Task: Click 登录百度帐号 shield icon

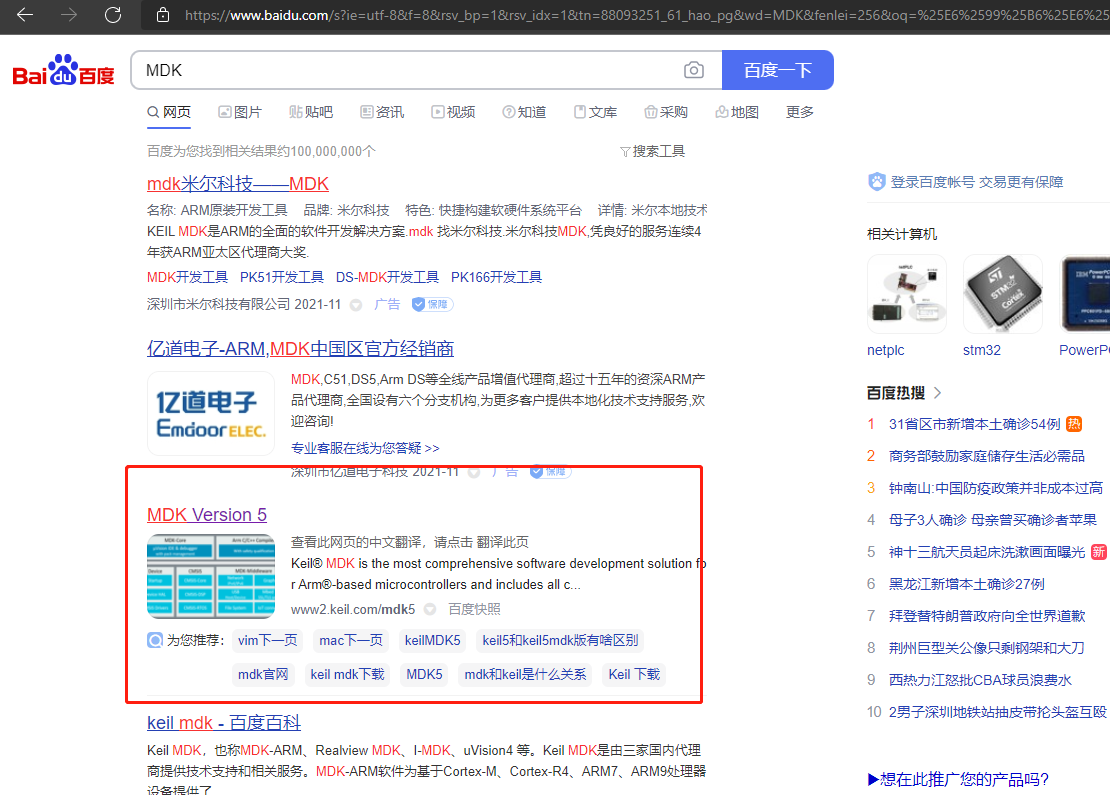Action: 876,182
